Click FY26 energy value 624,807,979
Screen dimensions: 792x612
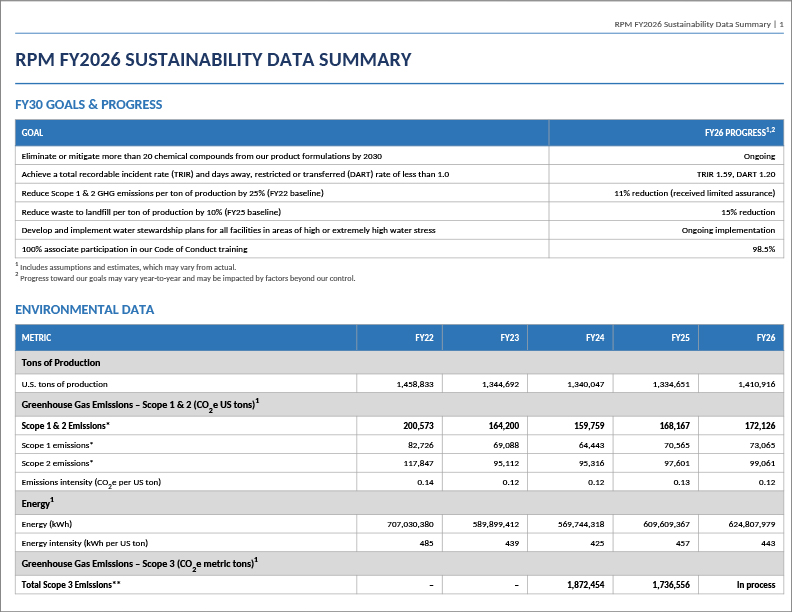(752, 524)
